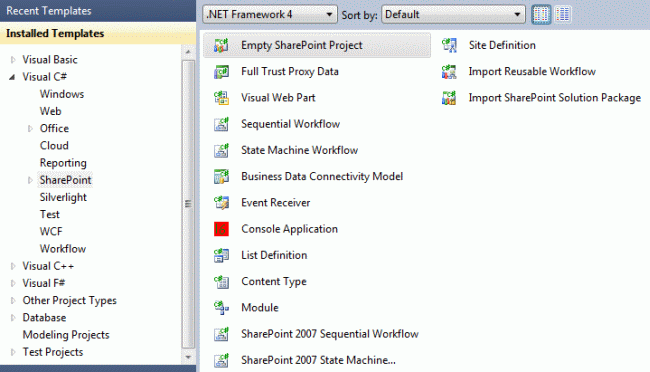Select the Import SharePoint Solution Package name
The width and height of the screenshot is (650, 372).
[x=555, y=97]
